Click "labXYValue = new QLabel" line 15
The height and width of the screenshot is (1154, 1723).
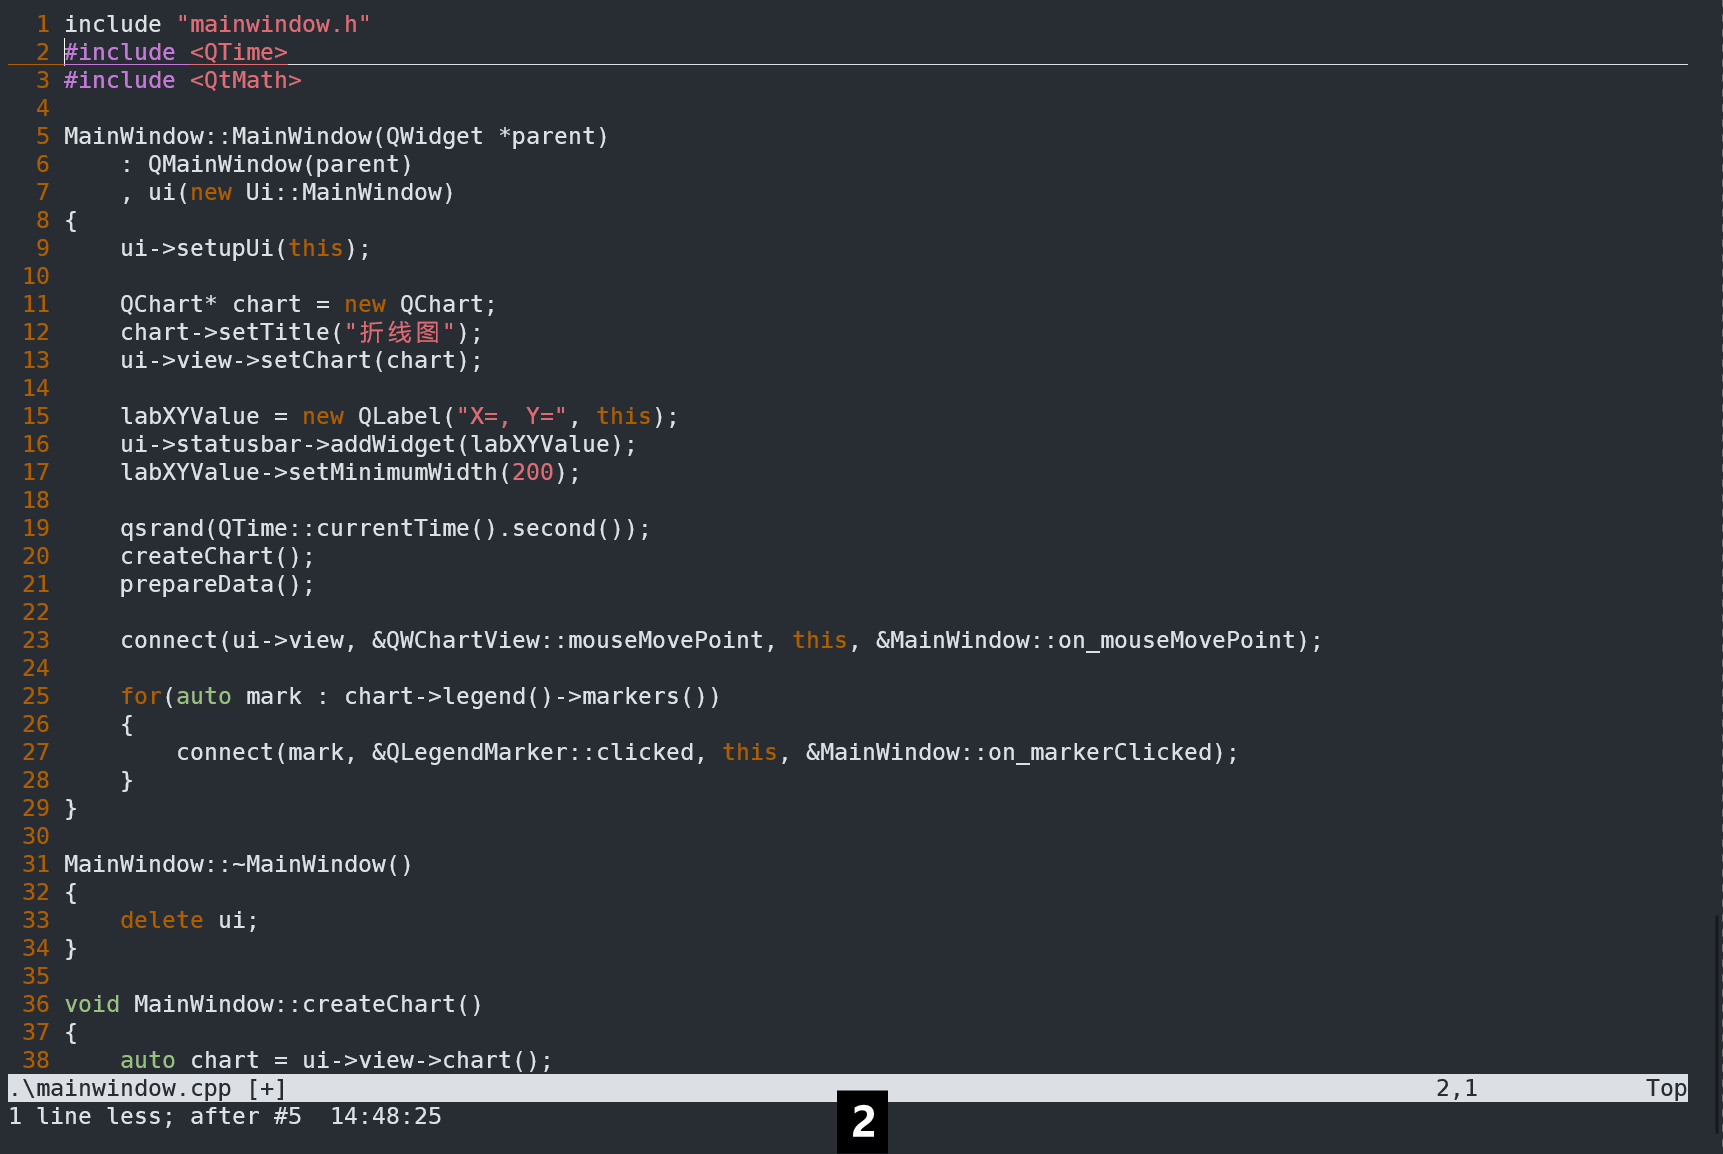(400, 416)
